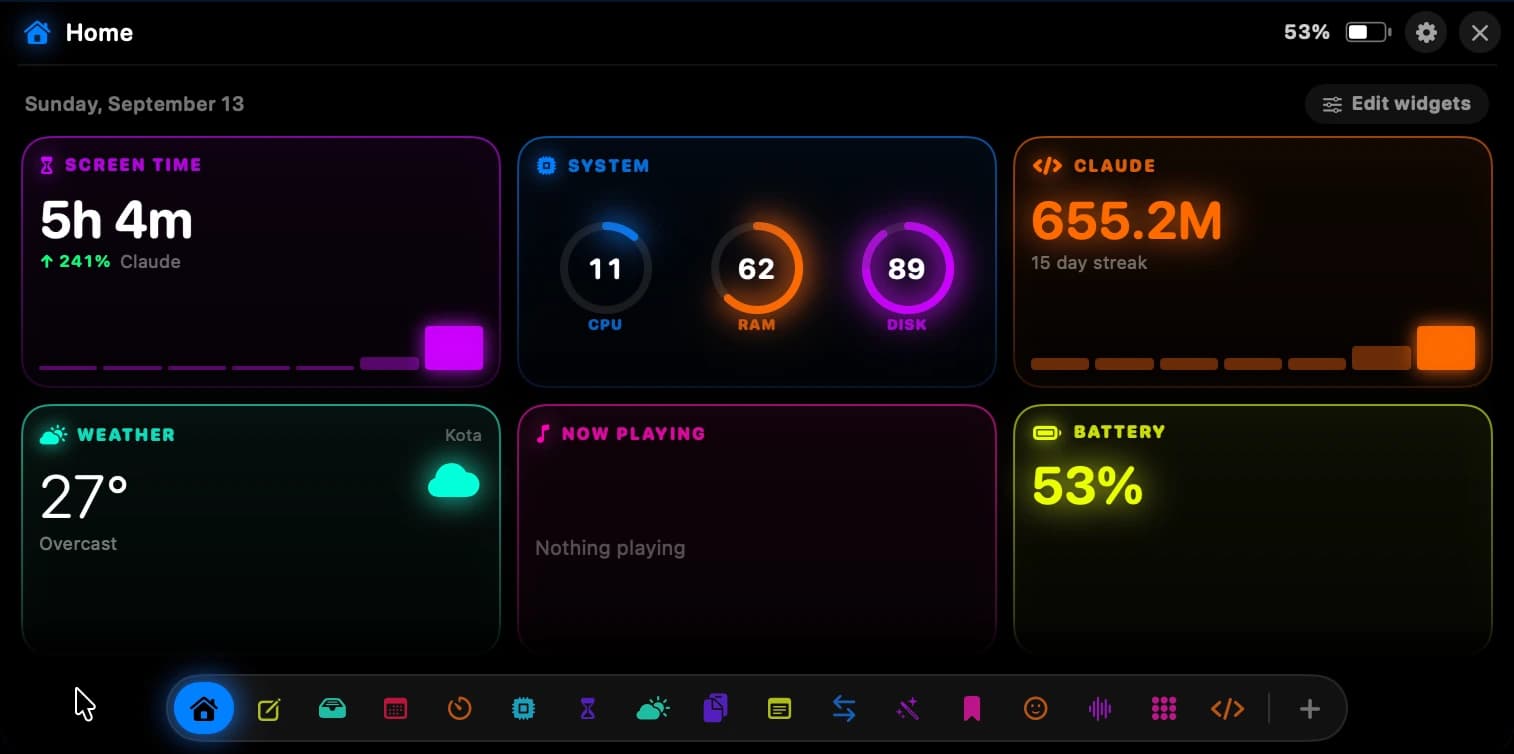
Task: Click the 53% percentage in header
Action: click(1307, 33)
